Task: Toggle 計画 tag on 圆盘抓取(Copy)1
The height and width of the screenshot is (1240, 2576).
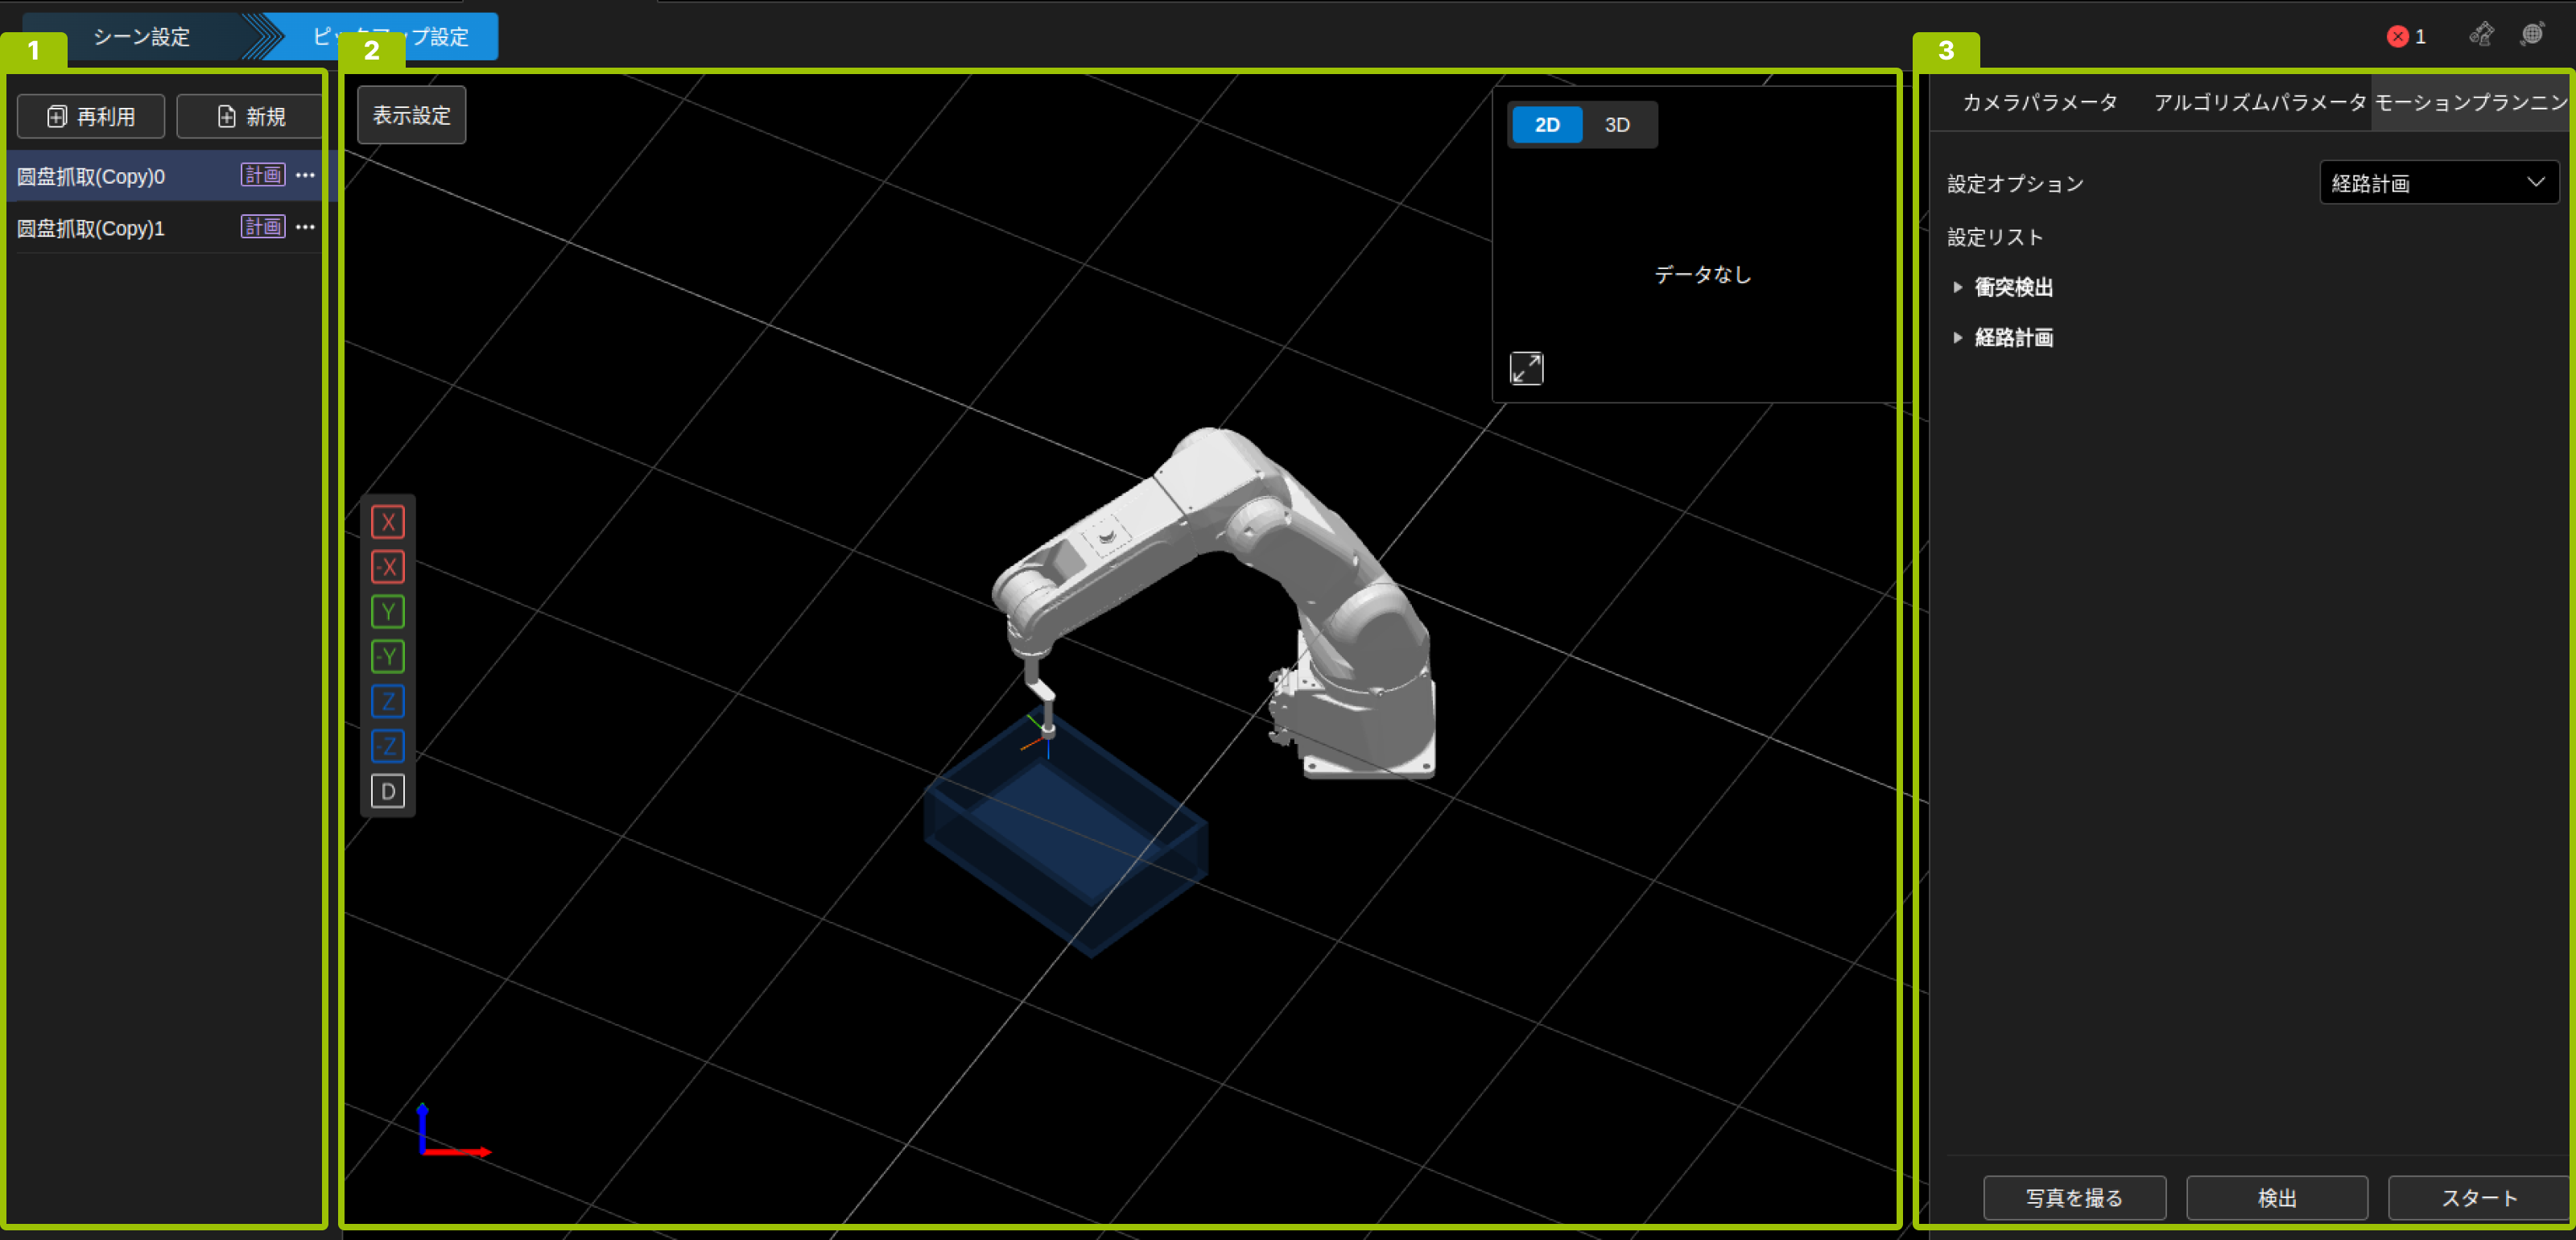Action: tap(263, 227)
